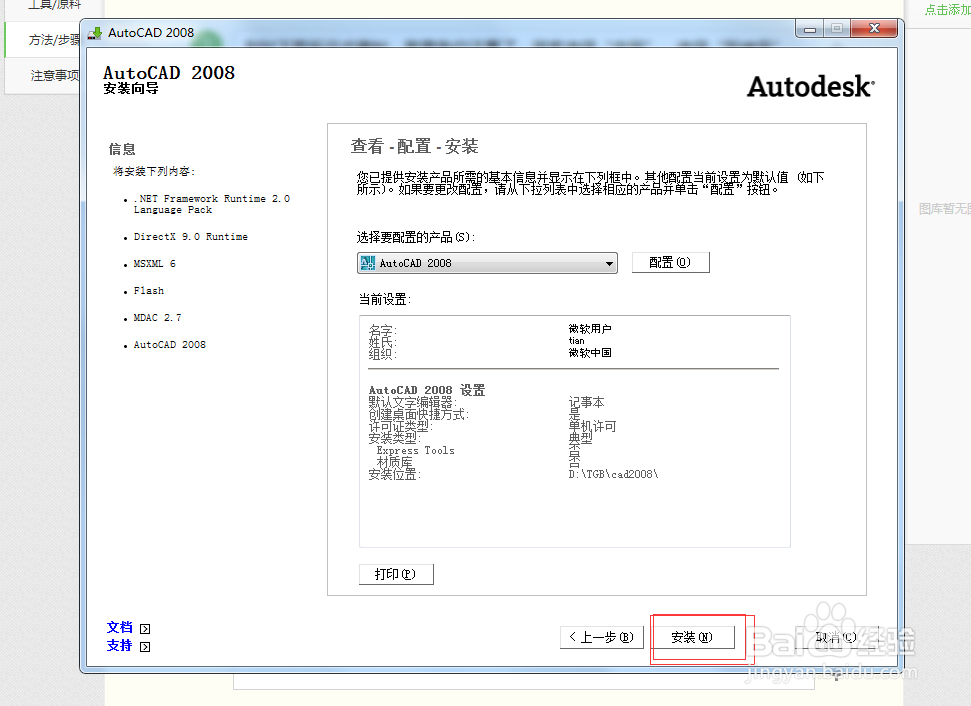The image size is (971, 706).
Task: Click the 微软中国 organization value
Action: pyautogui.click(x=590, y=352)
